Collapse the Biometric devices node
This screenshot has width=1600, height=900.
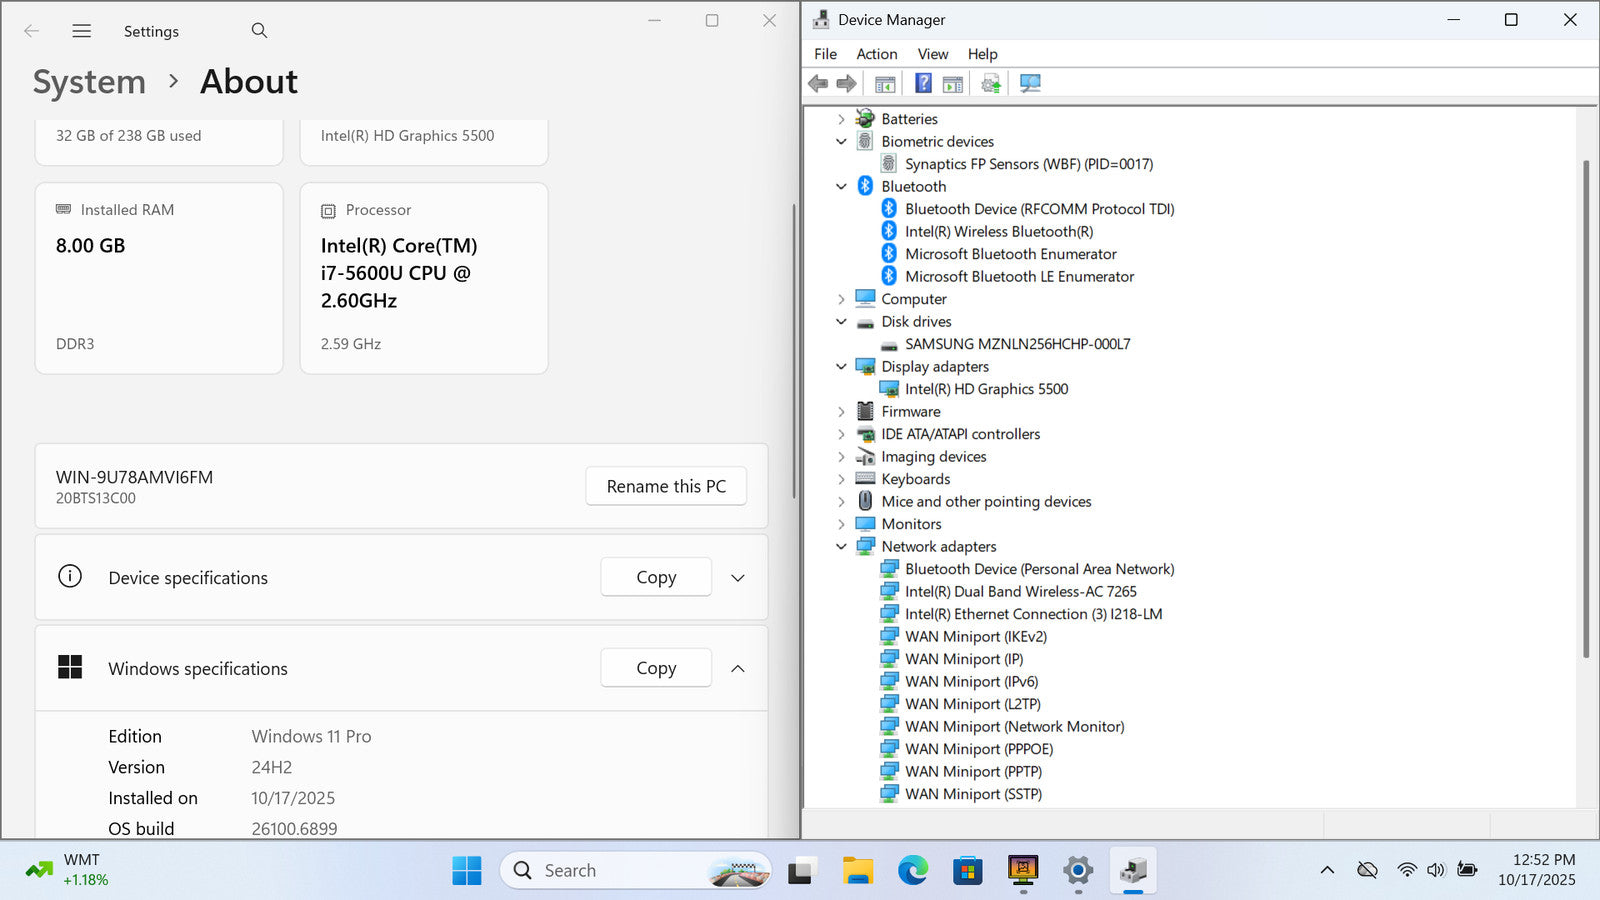tap(841, 141)
